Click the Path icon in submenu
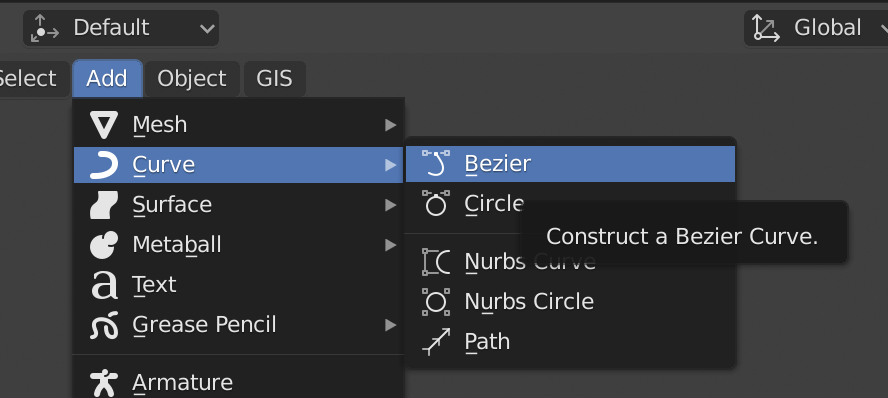Screen dimensions: 888x398 (436, 342)
